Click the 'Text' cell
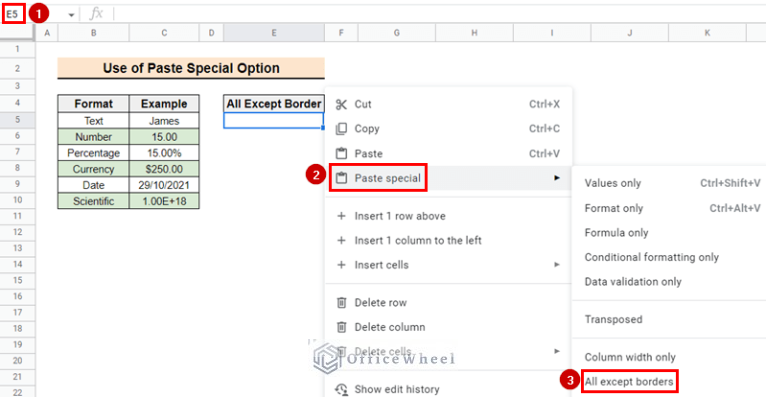Viewport: 766px width, 397px height. 93,121
